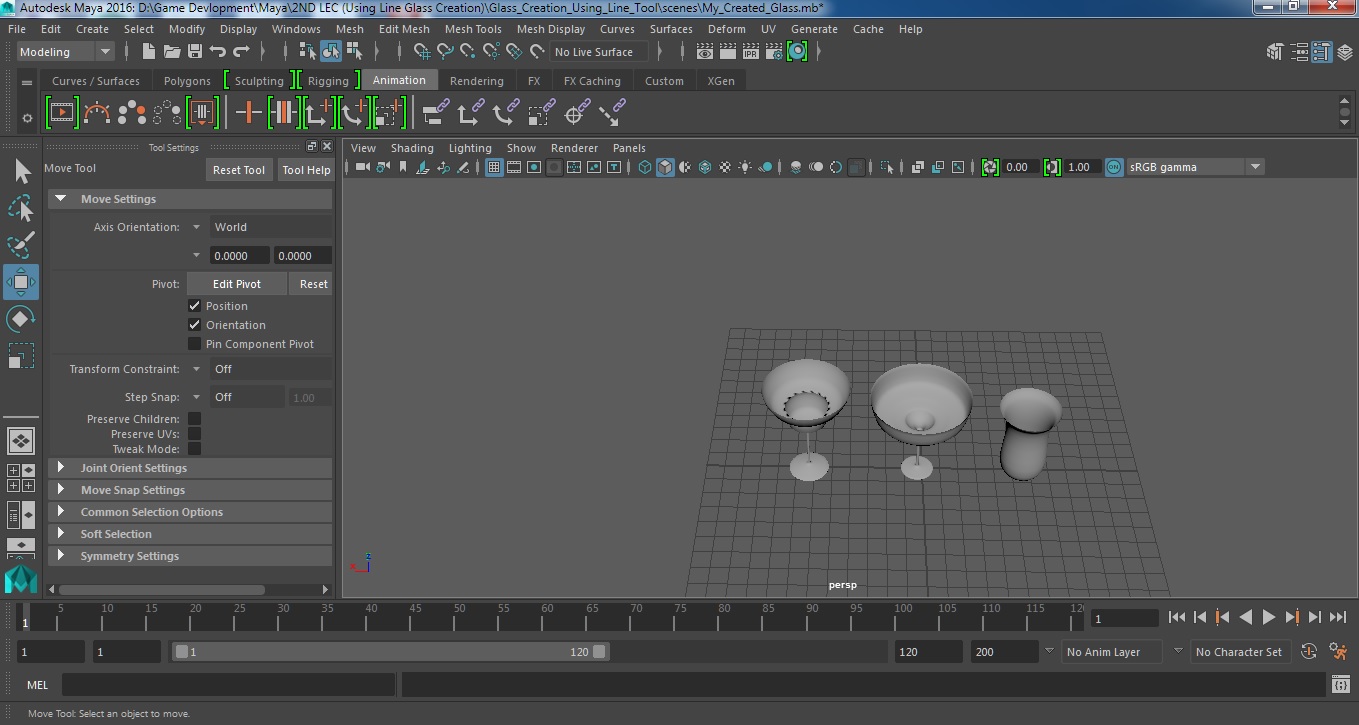Click the Set Key shelf icon

pos(248,113)
